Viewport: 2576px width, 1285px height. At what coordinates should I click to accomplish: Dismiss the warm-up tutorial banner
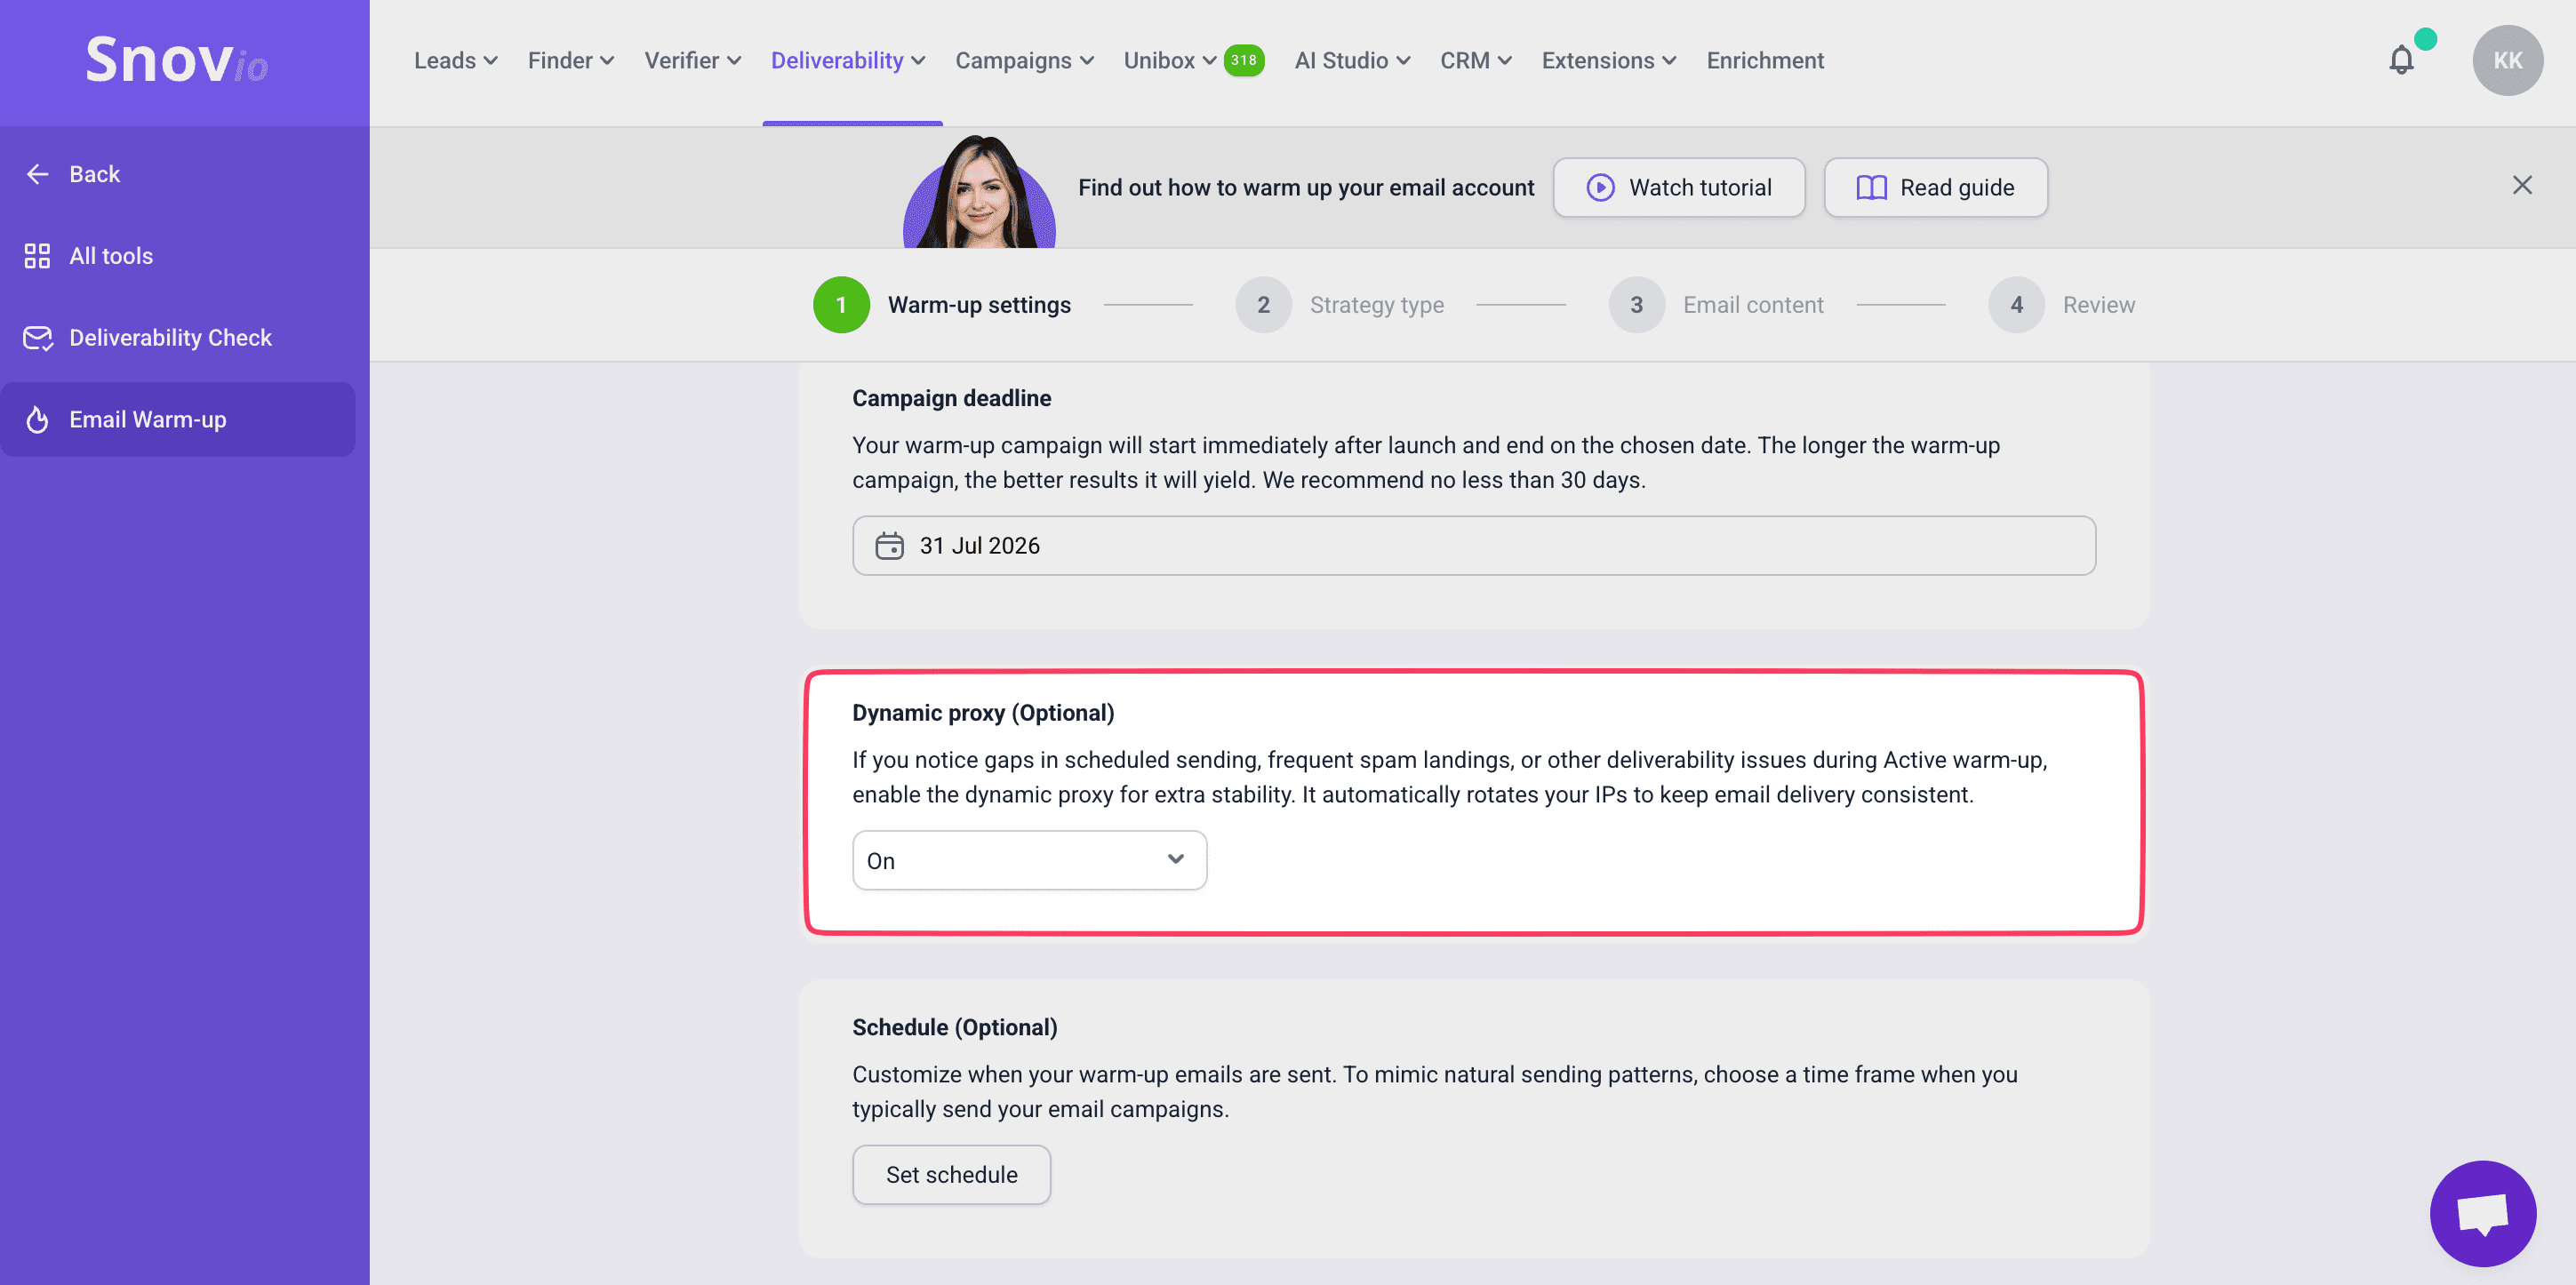click(2521, 185)
